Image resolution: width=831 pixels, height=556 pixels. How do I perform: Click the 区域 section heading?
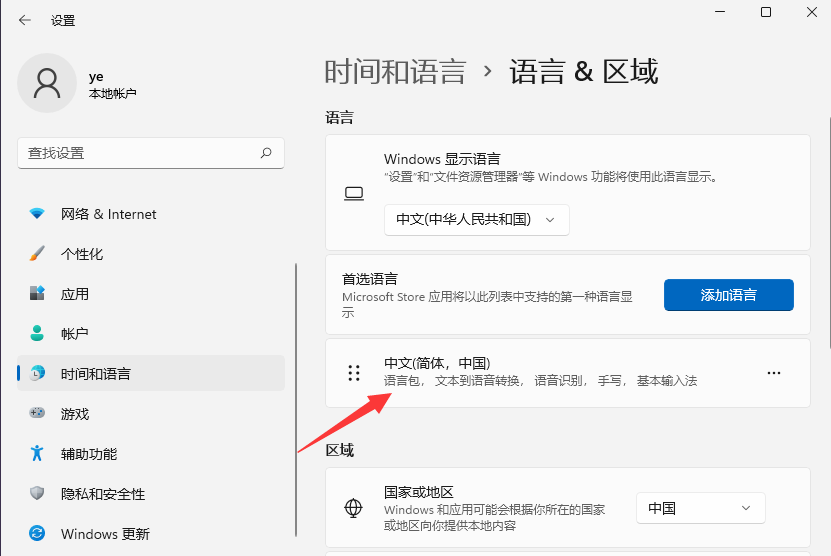(x=339, y=450)
